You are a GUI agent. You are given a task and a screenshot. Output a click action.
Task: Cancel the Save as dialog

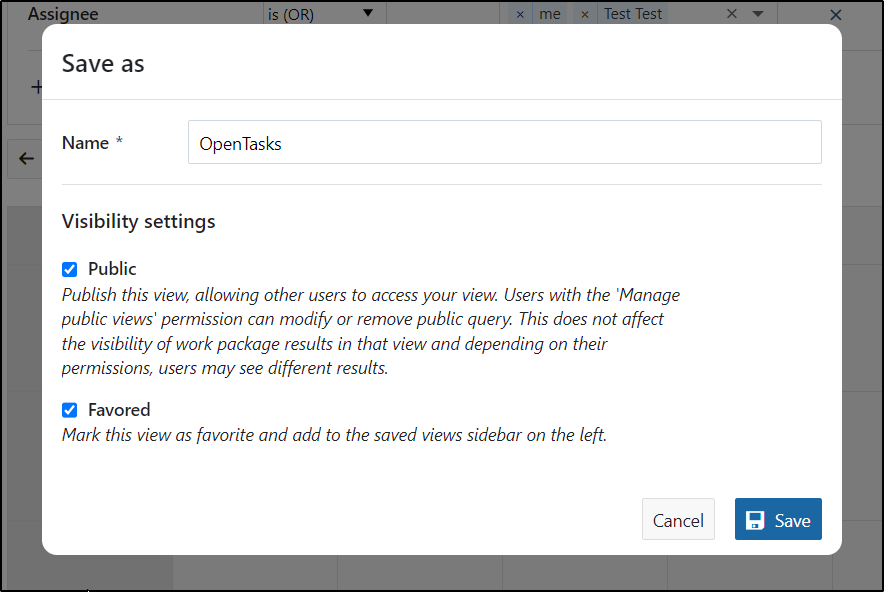point(678,519)
